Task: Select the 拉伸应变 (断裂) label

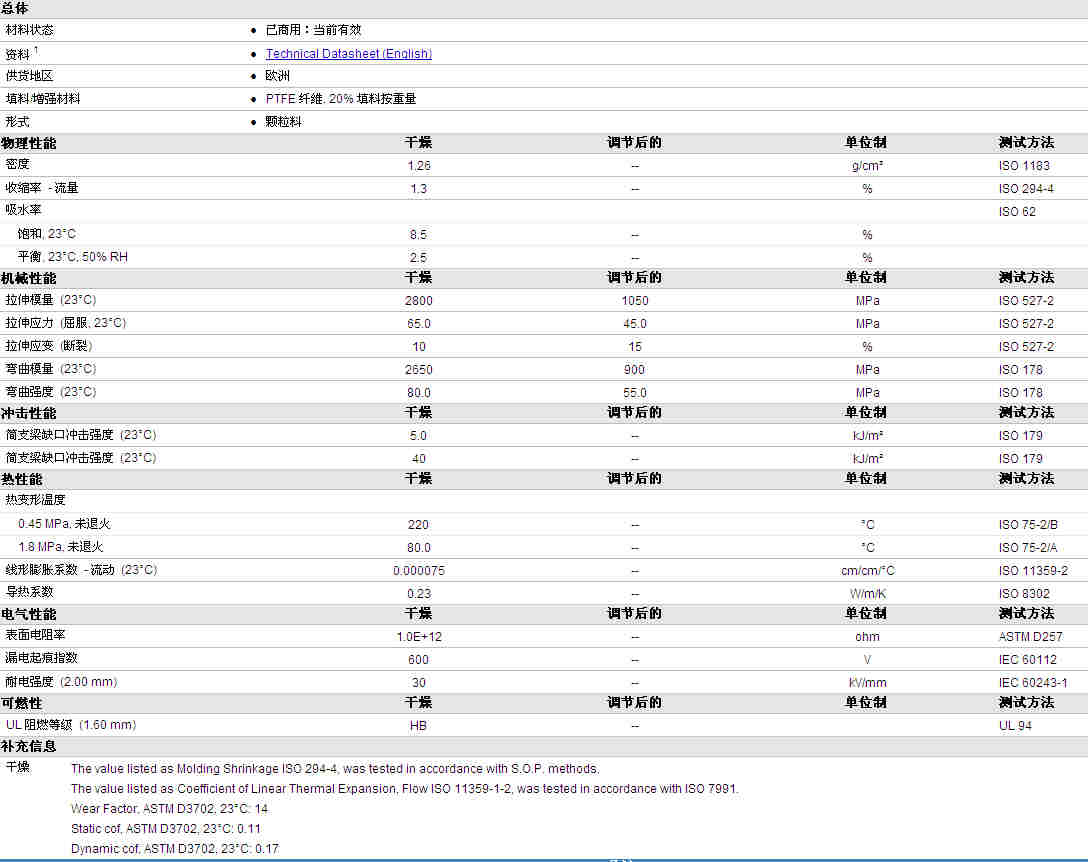Action: (49, 346)
